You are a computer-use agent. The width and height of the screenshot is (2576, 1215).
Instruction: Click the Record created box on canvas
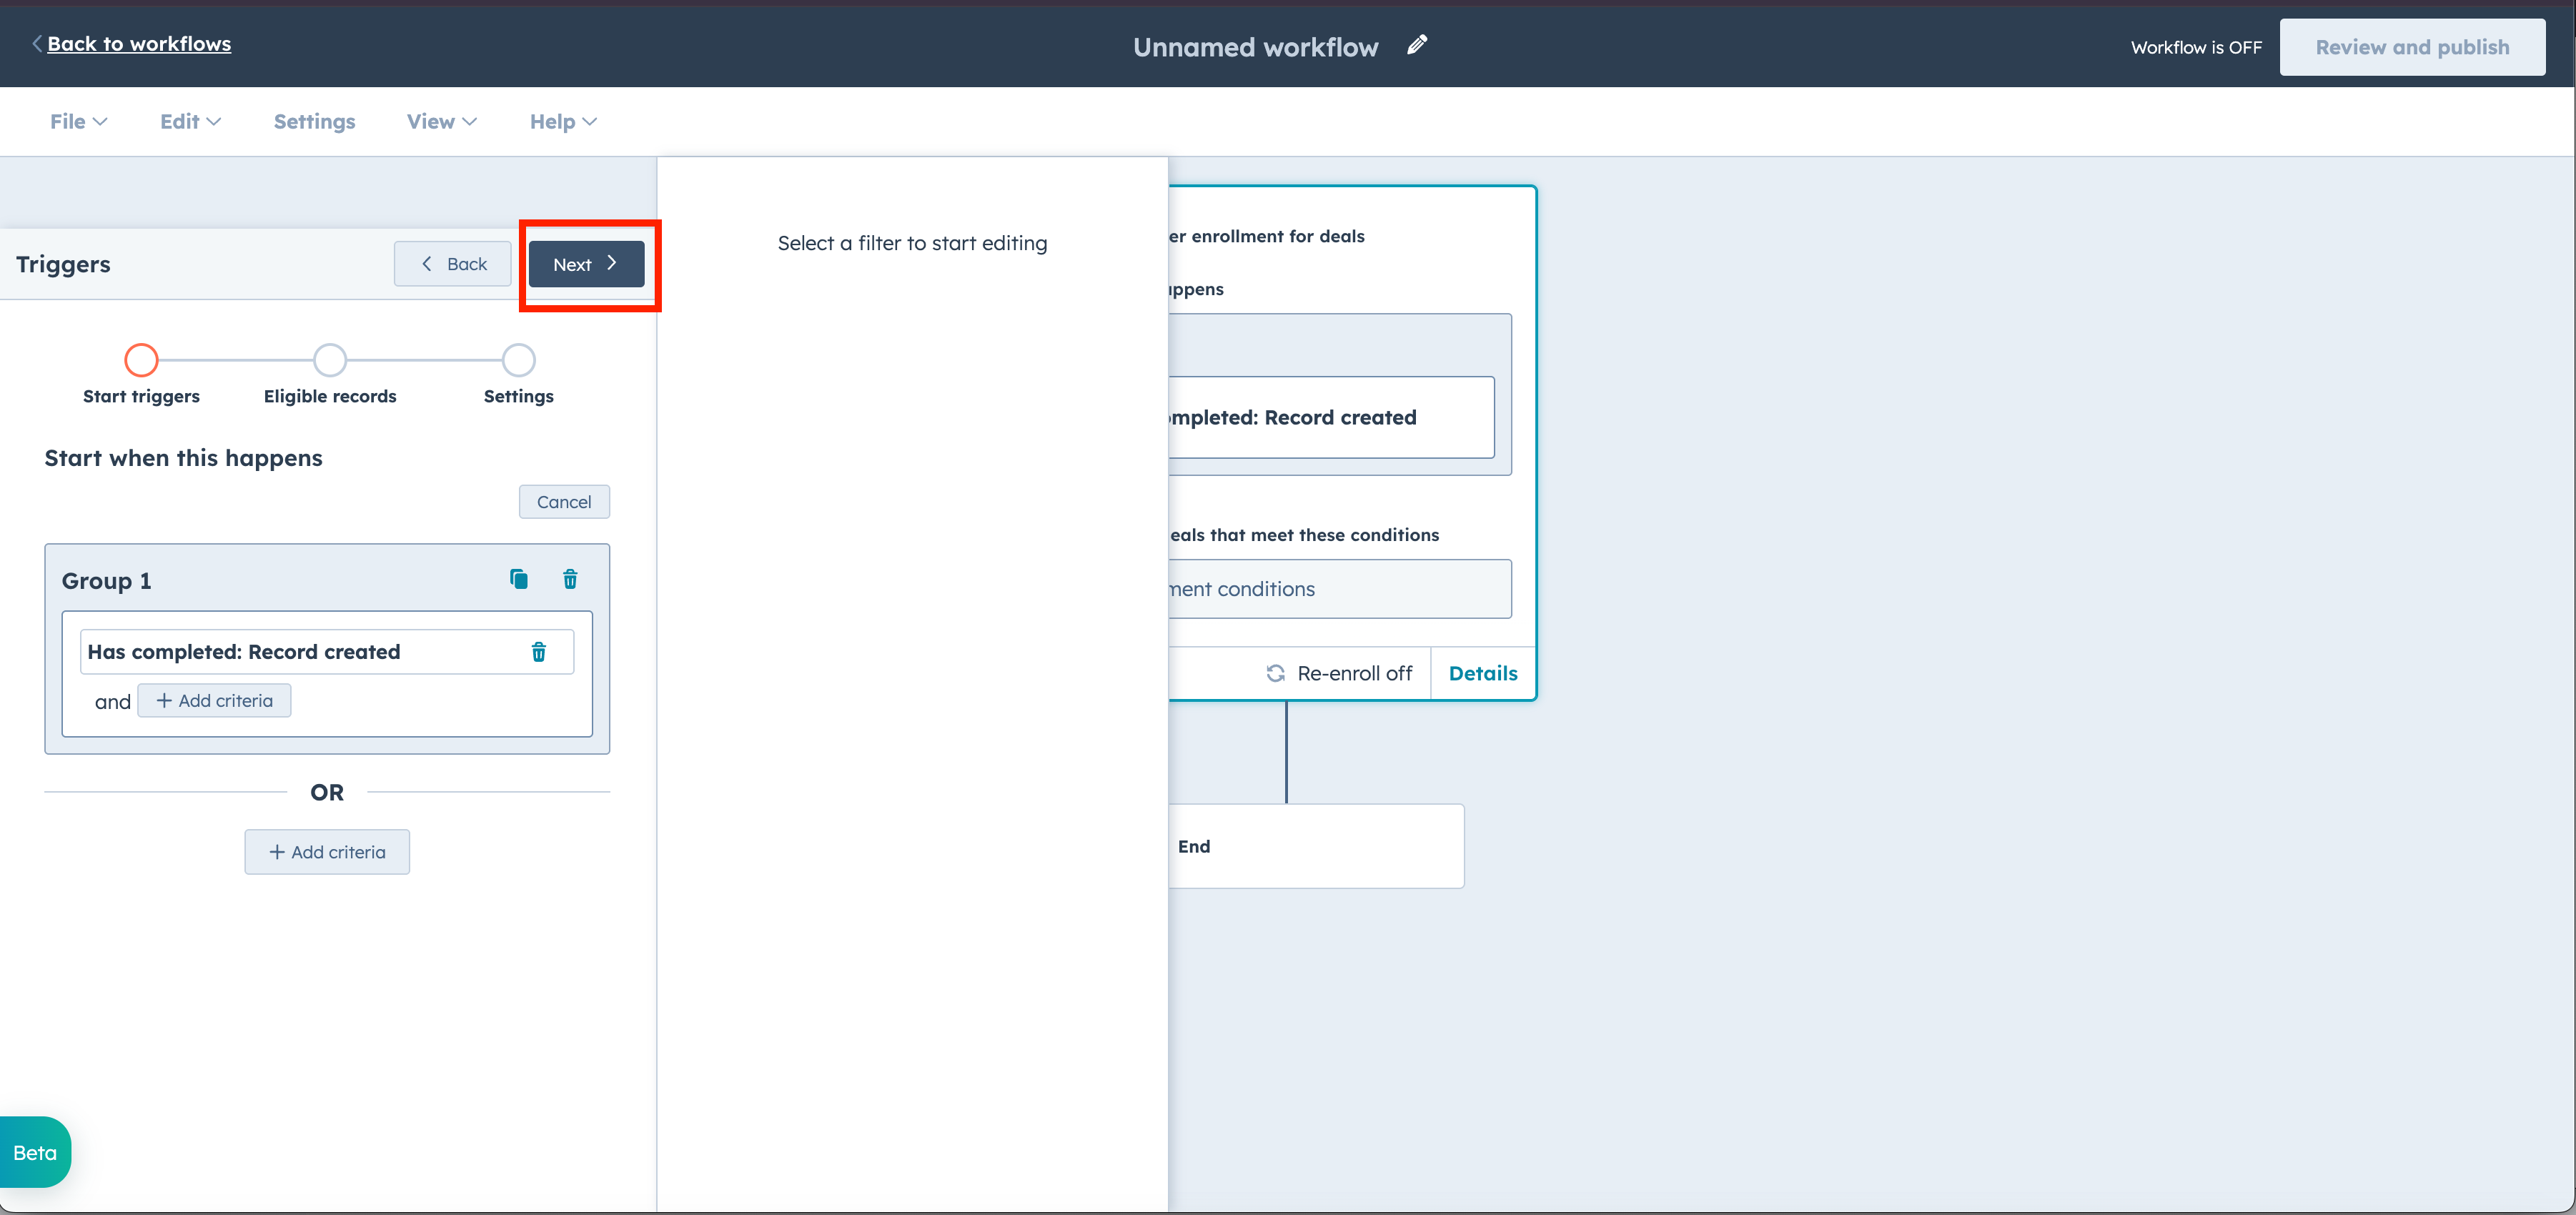click(1331, 417)
